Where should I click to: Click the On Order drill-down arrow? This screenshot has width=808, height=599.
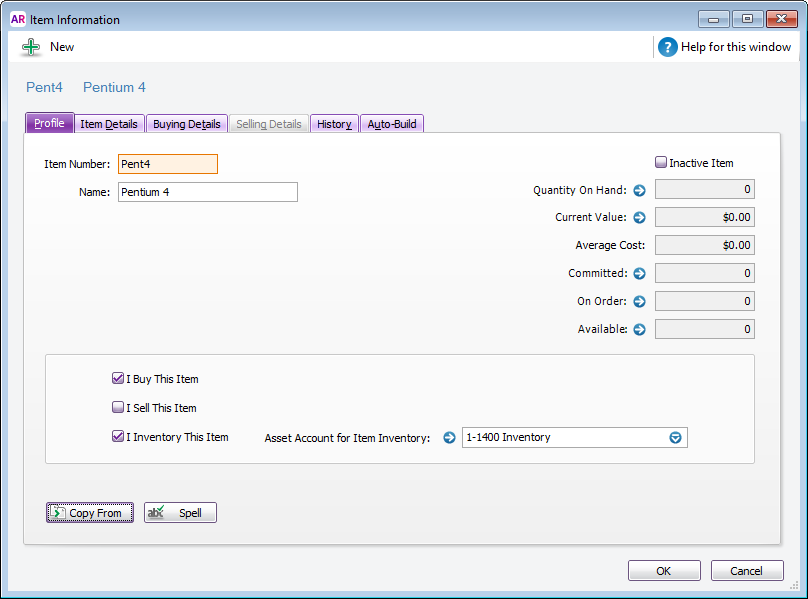pos(638,301)
